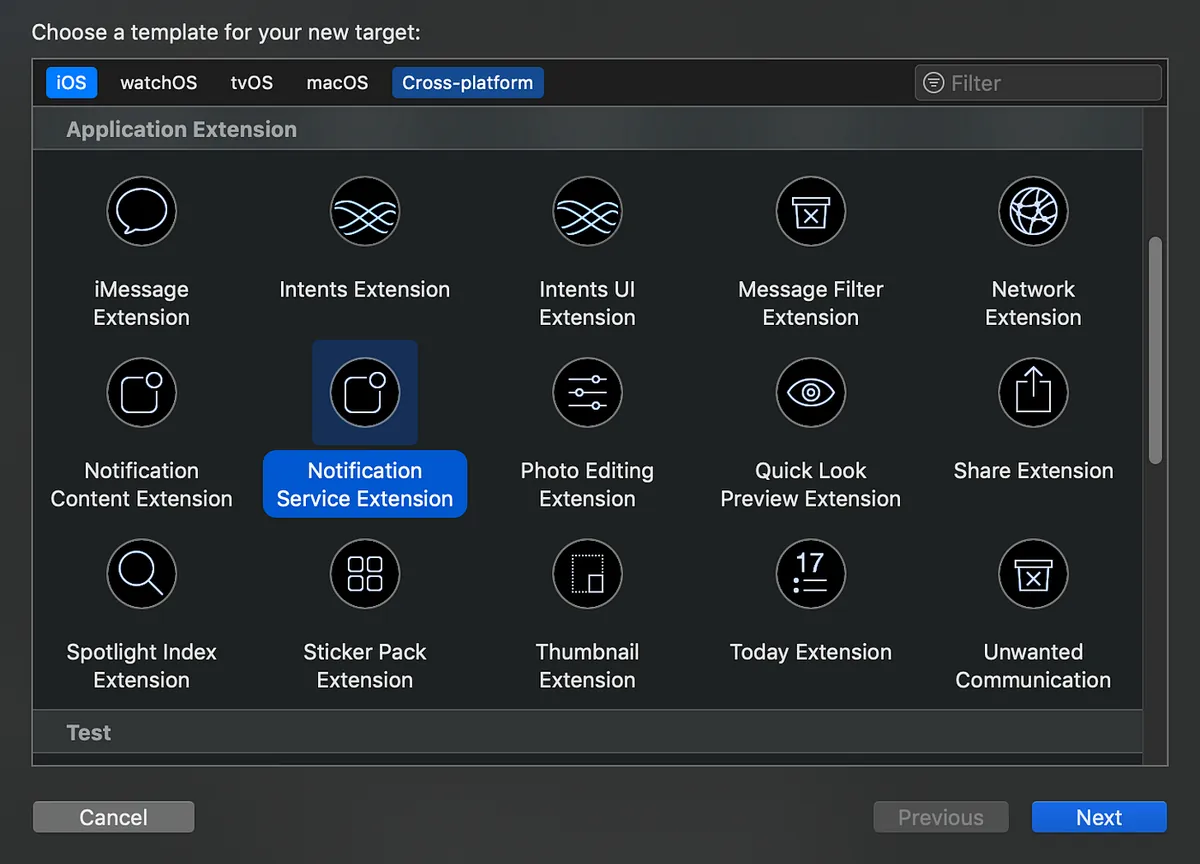The width and height of the screenshot is (1200, 864).
Task: Select the Quick Look Preview Extension eye icon
Action: point(810,392)
